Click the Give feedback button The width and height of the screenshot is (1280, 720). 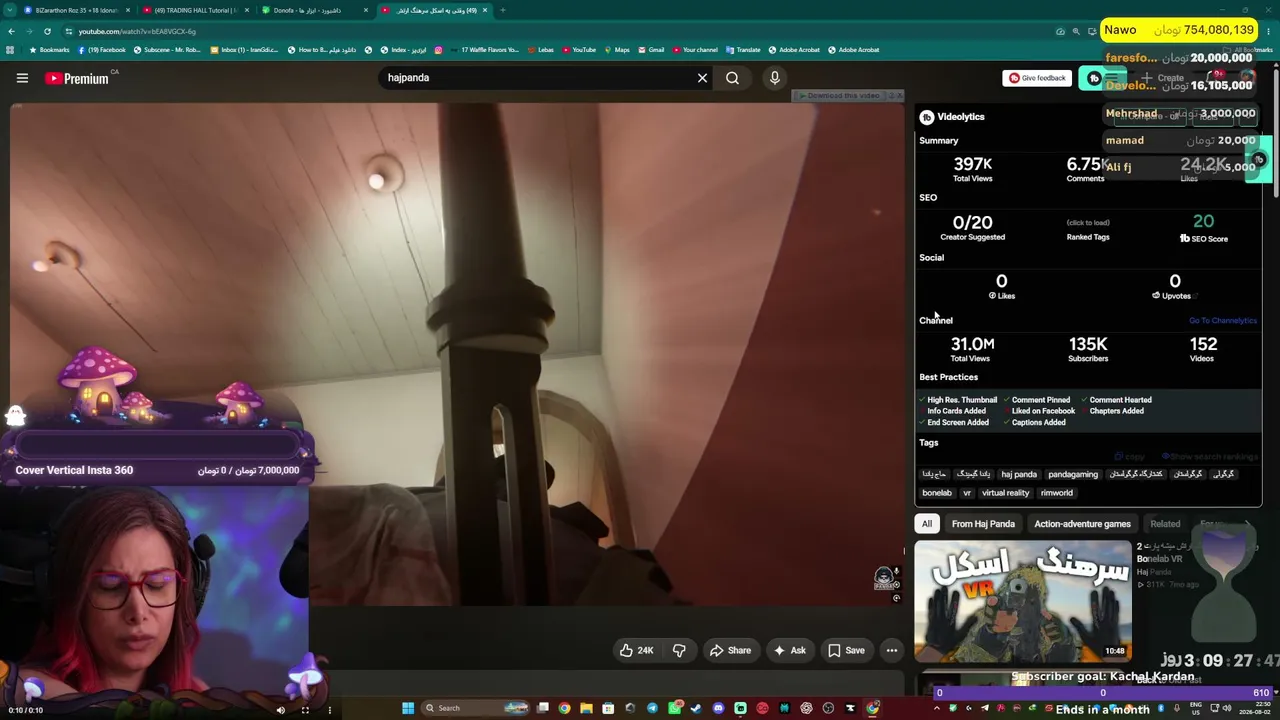pyautogui.click(x=1037, y=78)
